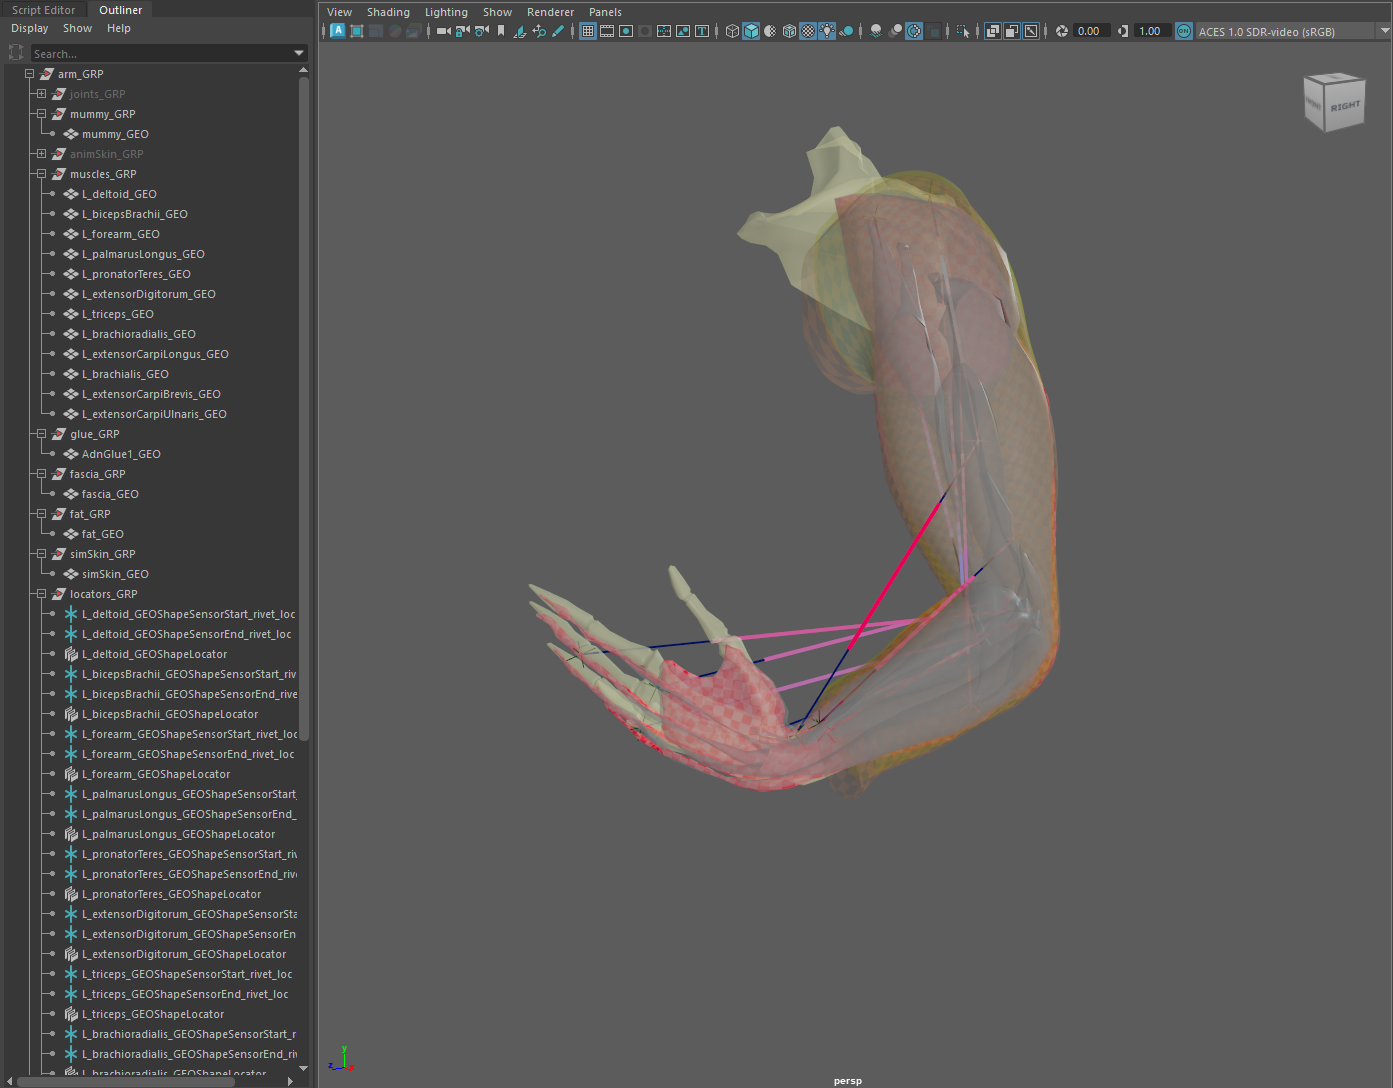This screenshot has width=1393, height=1088.
Task: Select L_bicepsBrachii_GEO in the Outliner
Action: coord(134,214)
